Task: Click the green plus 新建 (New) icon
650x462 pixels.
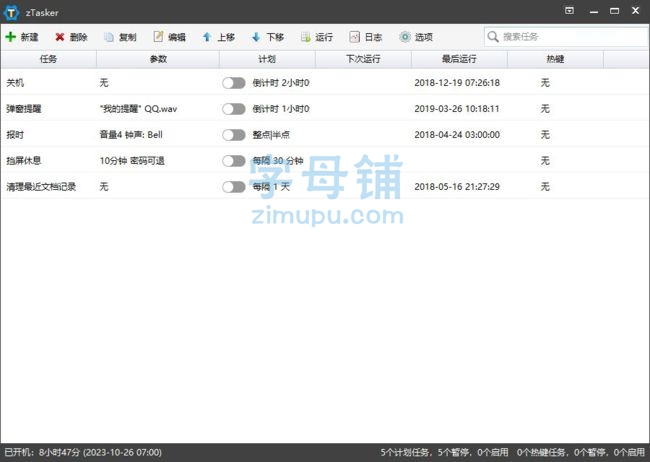Action: 10,37
